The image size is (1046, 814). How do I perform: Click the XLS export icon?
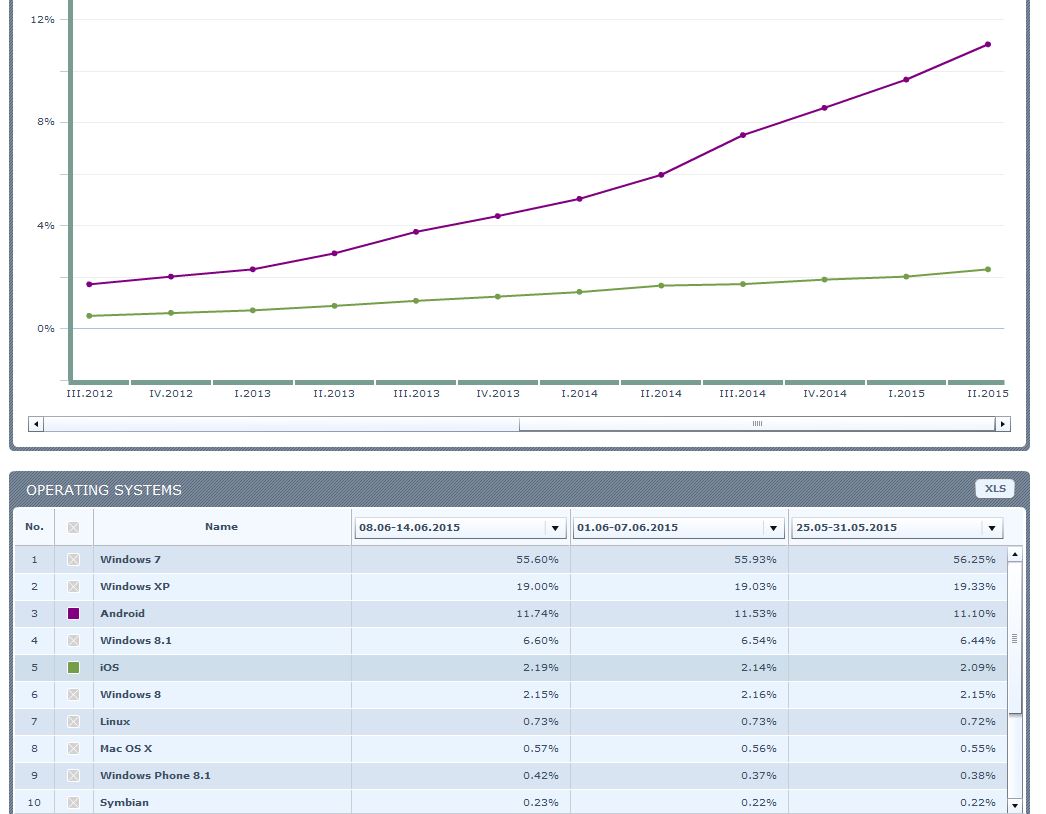pos(994,488)
